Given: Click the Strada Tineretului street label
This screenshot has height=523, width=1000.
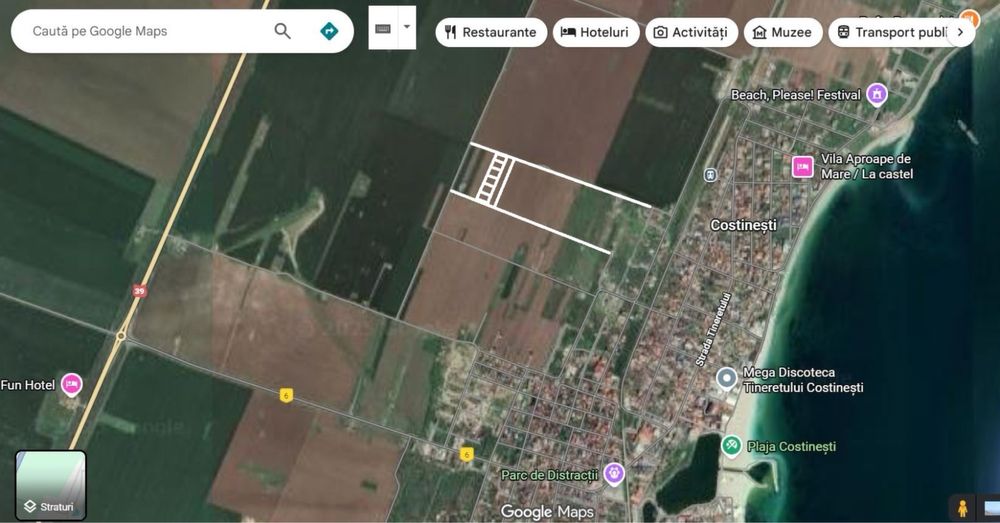Looking at the screenshot, I should (x=712, y=329).
